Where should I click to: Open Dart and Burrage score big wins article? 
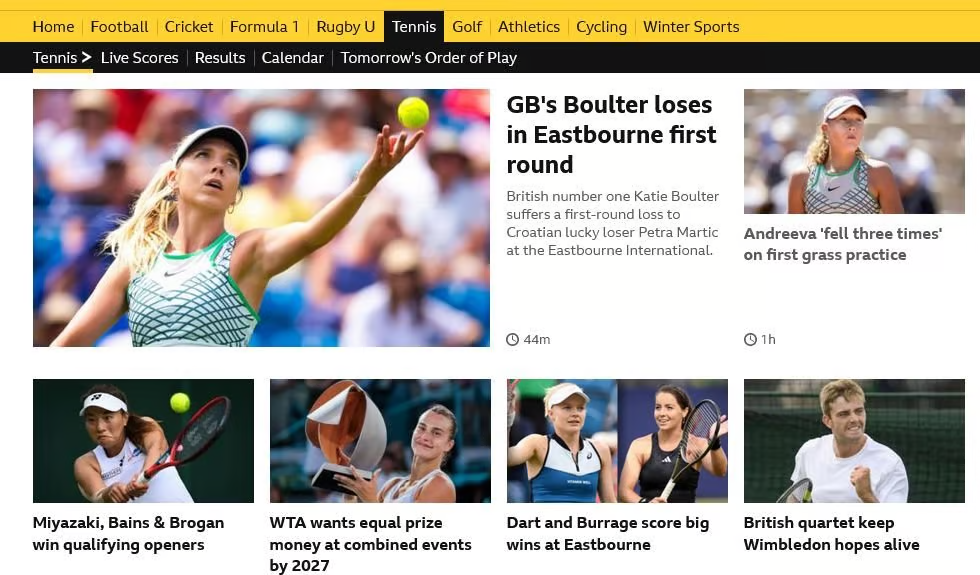pos(608,533)
